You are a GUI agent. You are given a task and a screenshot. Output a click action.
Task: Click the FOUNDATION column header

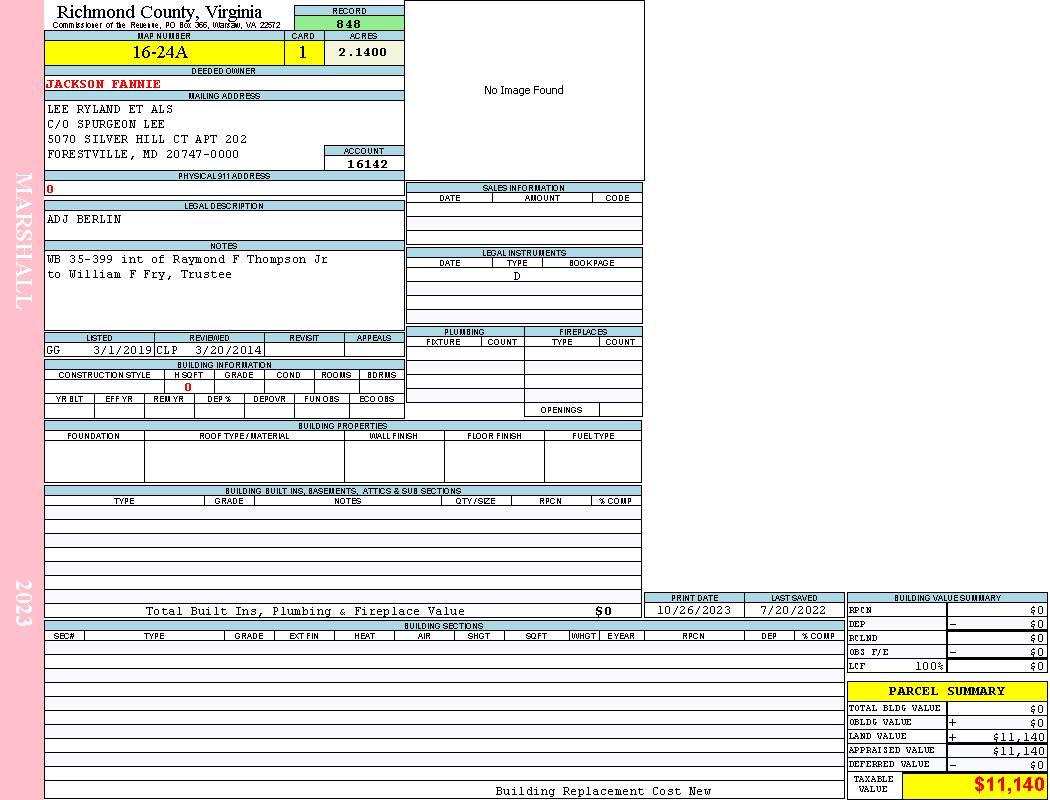[94, 436]
